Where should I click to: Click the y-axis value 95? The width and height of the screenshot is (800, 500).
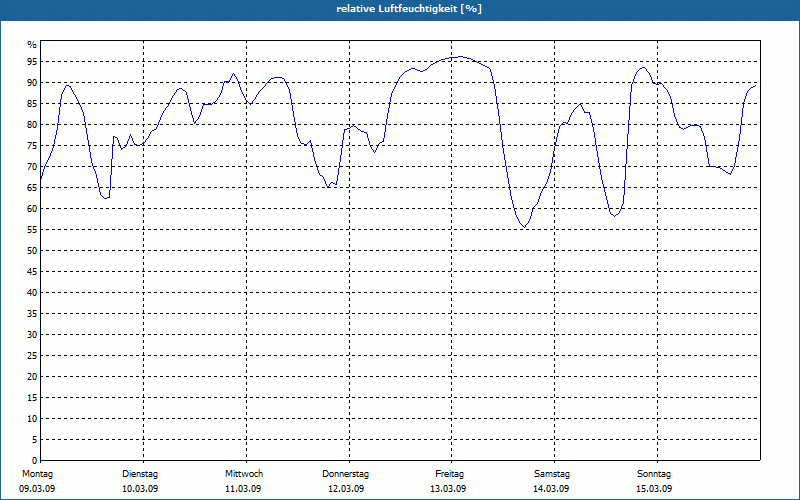32,62
